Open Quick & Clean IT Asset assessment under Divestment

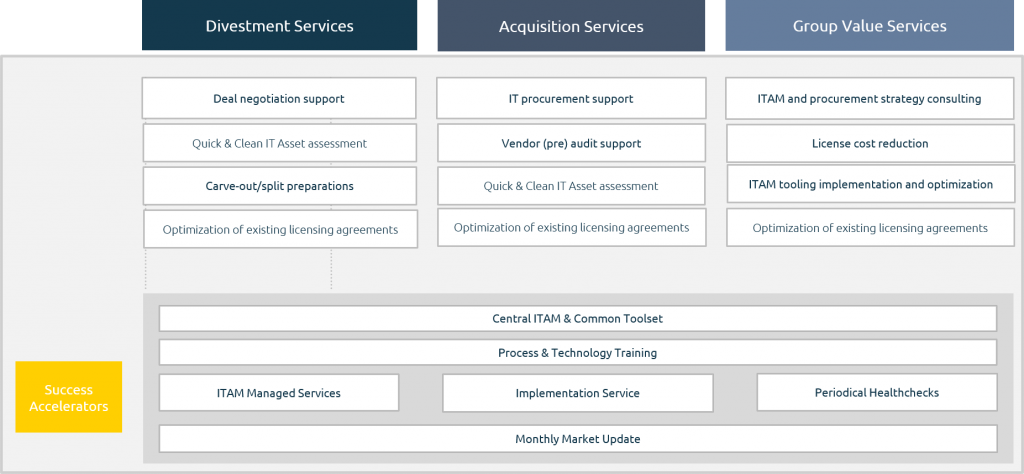(280, 143)
